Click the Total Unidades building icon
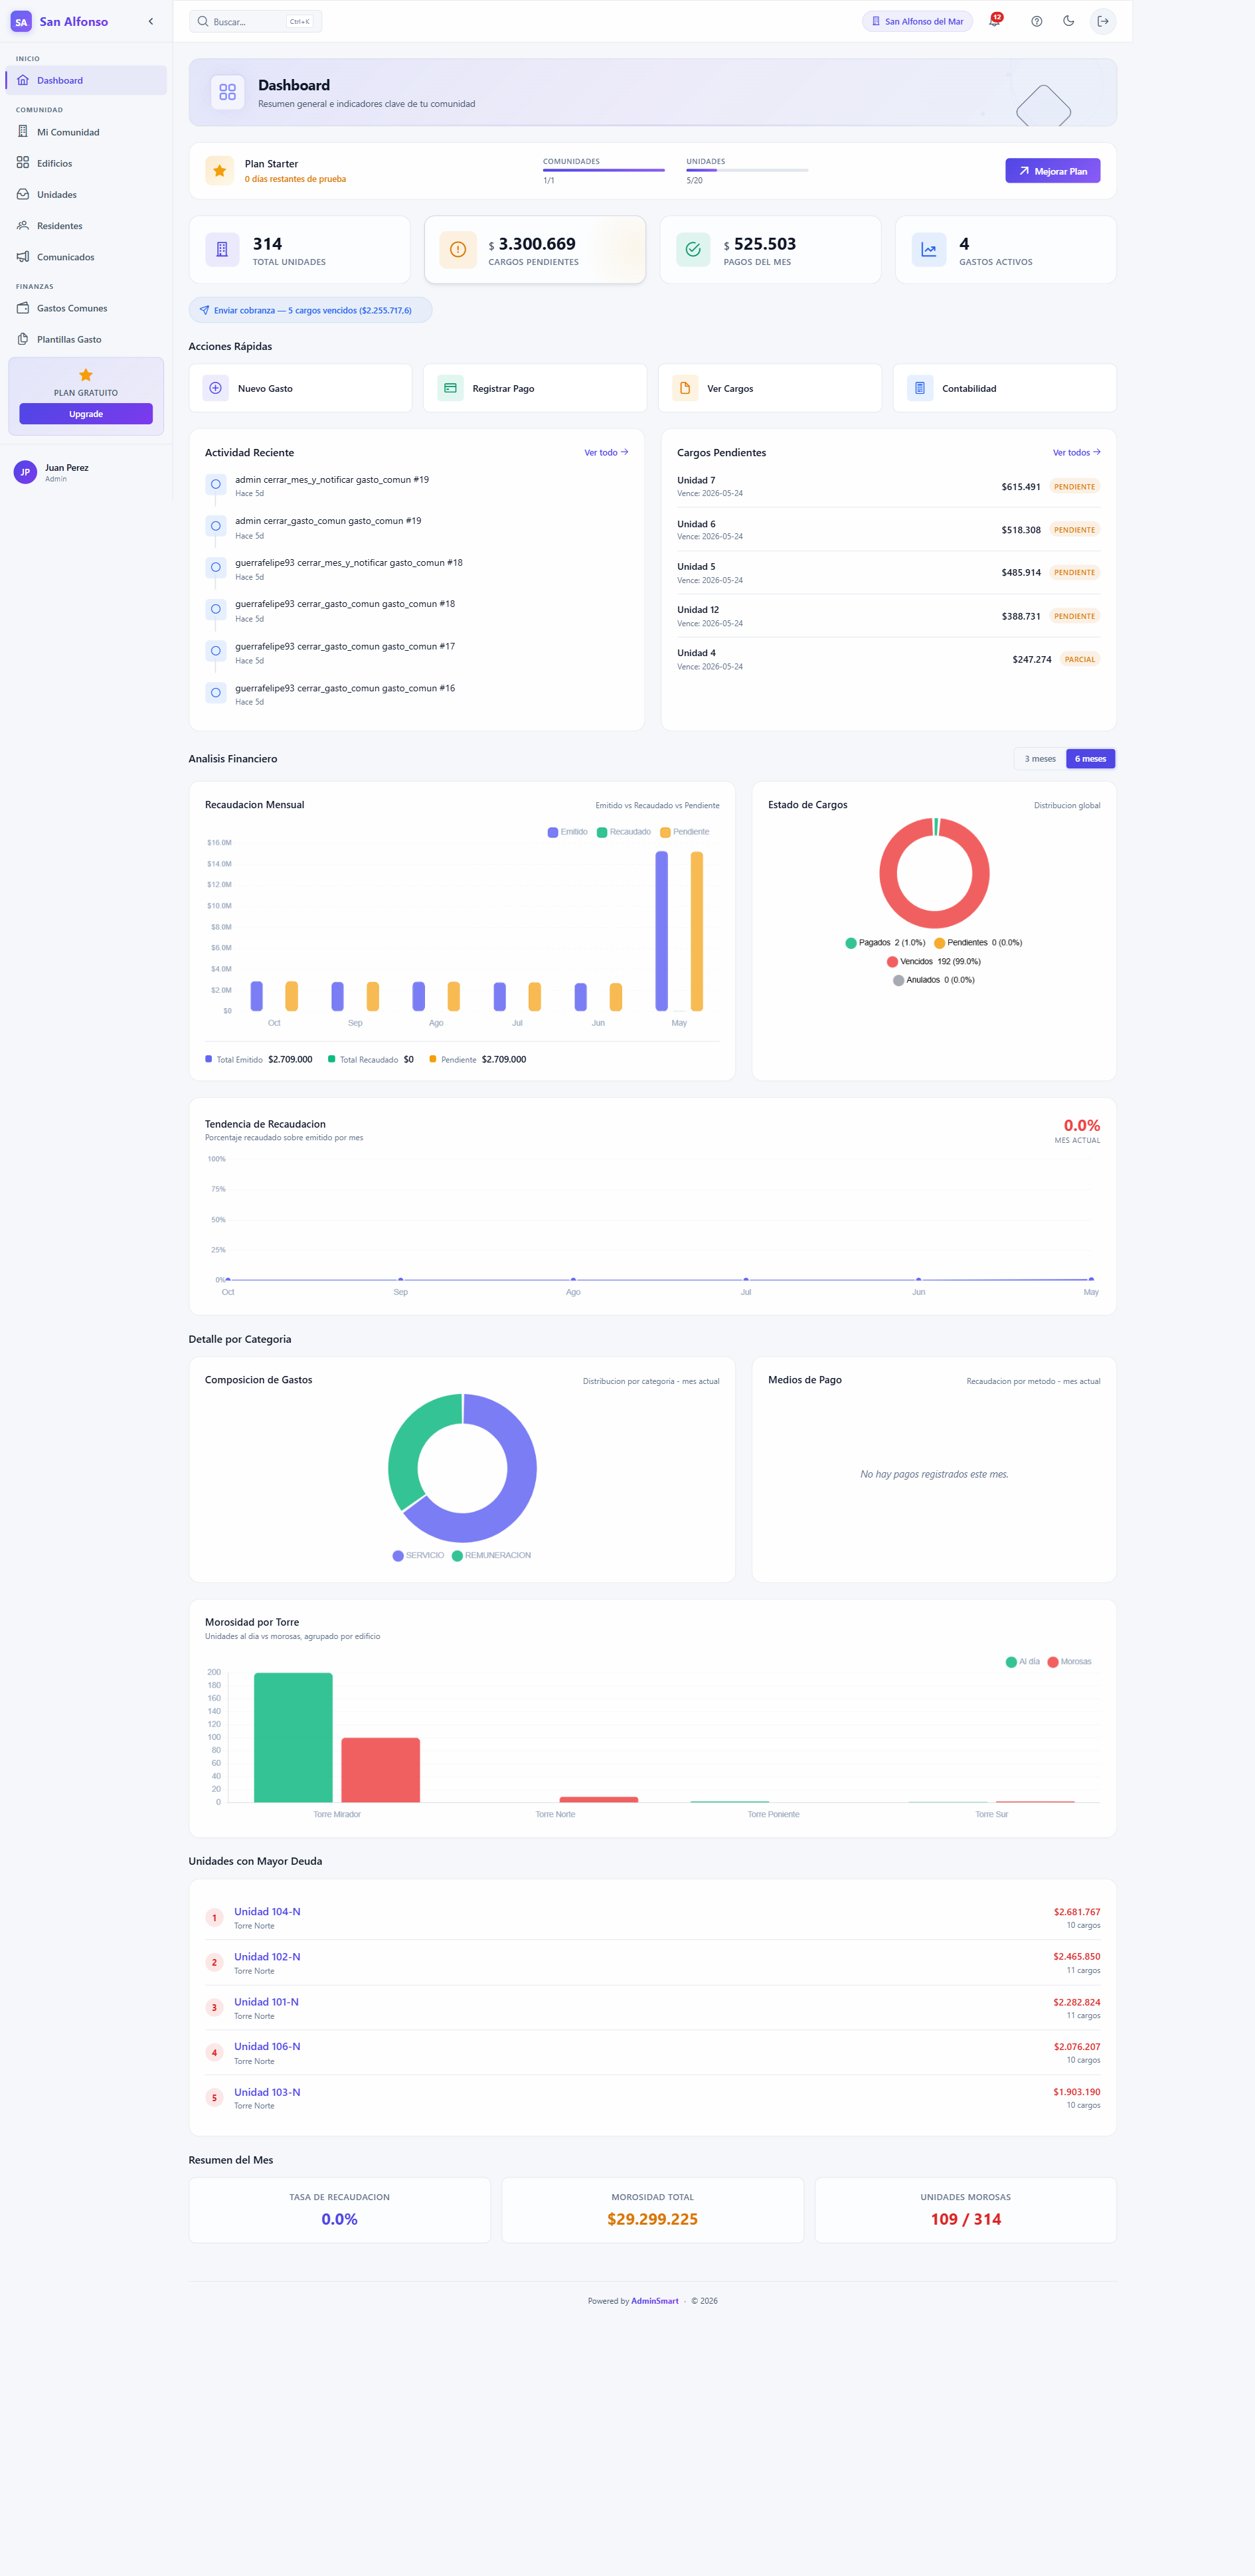 point(222,250)
